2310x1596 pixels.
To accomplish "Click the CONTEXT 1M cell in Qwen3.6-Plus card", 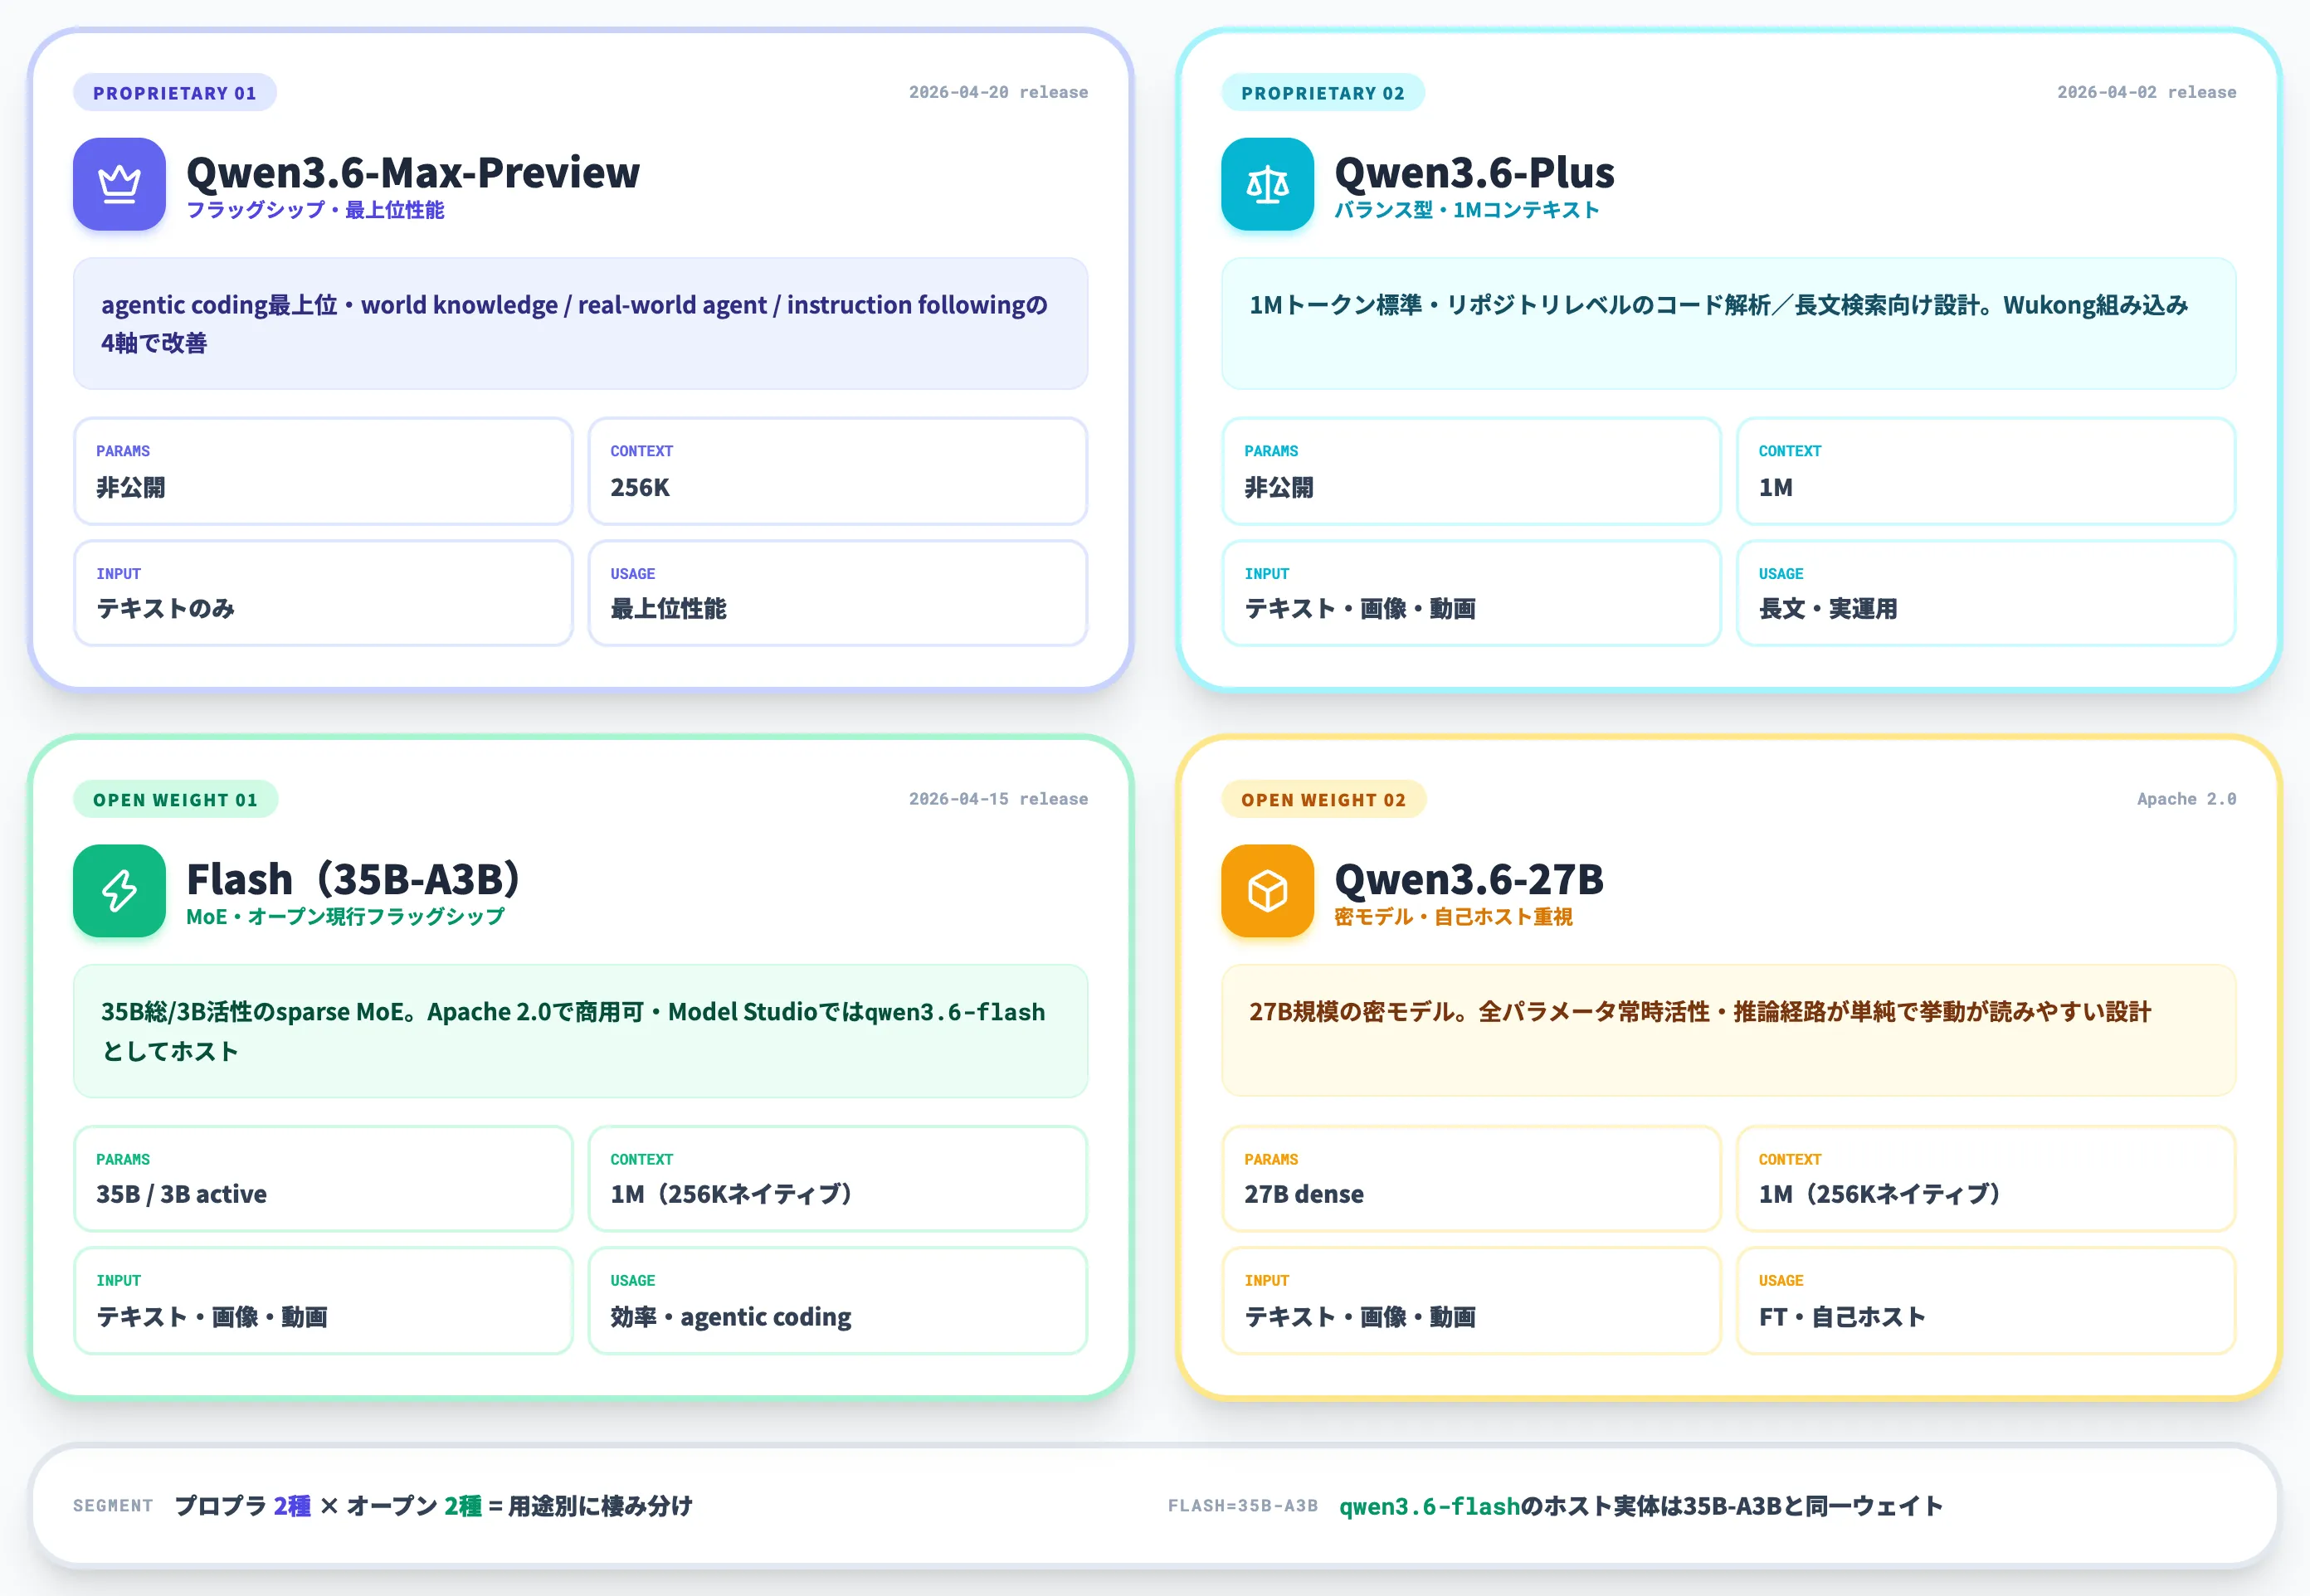I will 1985,471.
